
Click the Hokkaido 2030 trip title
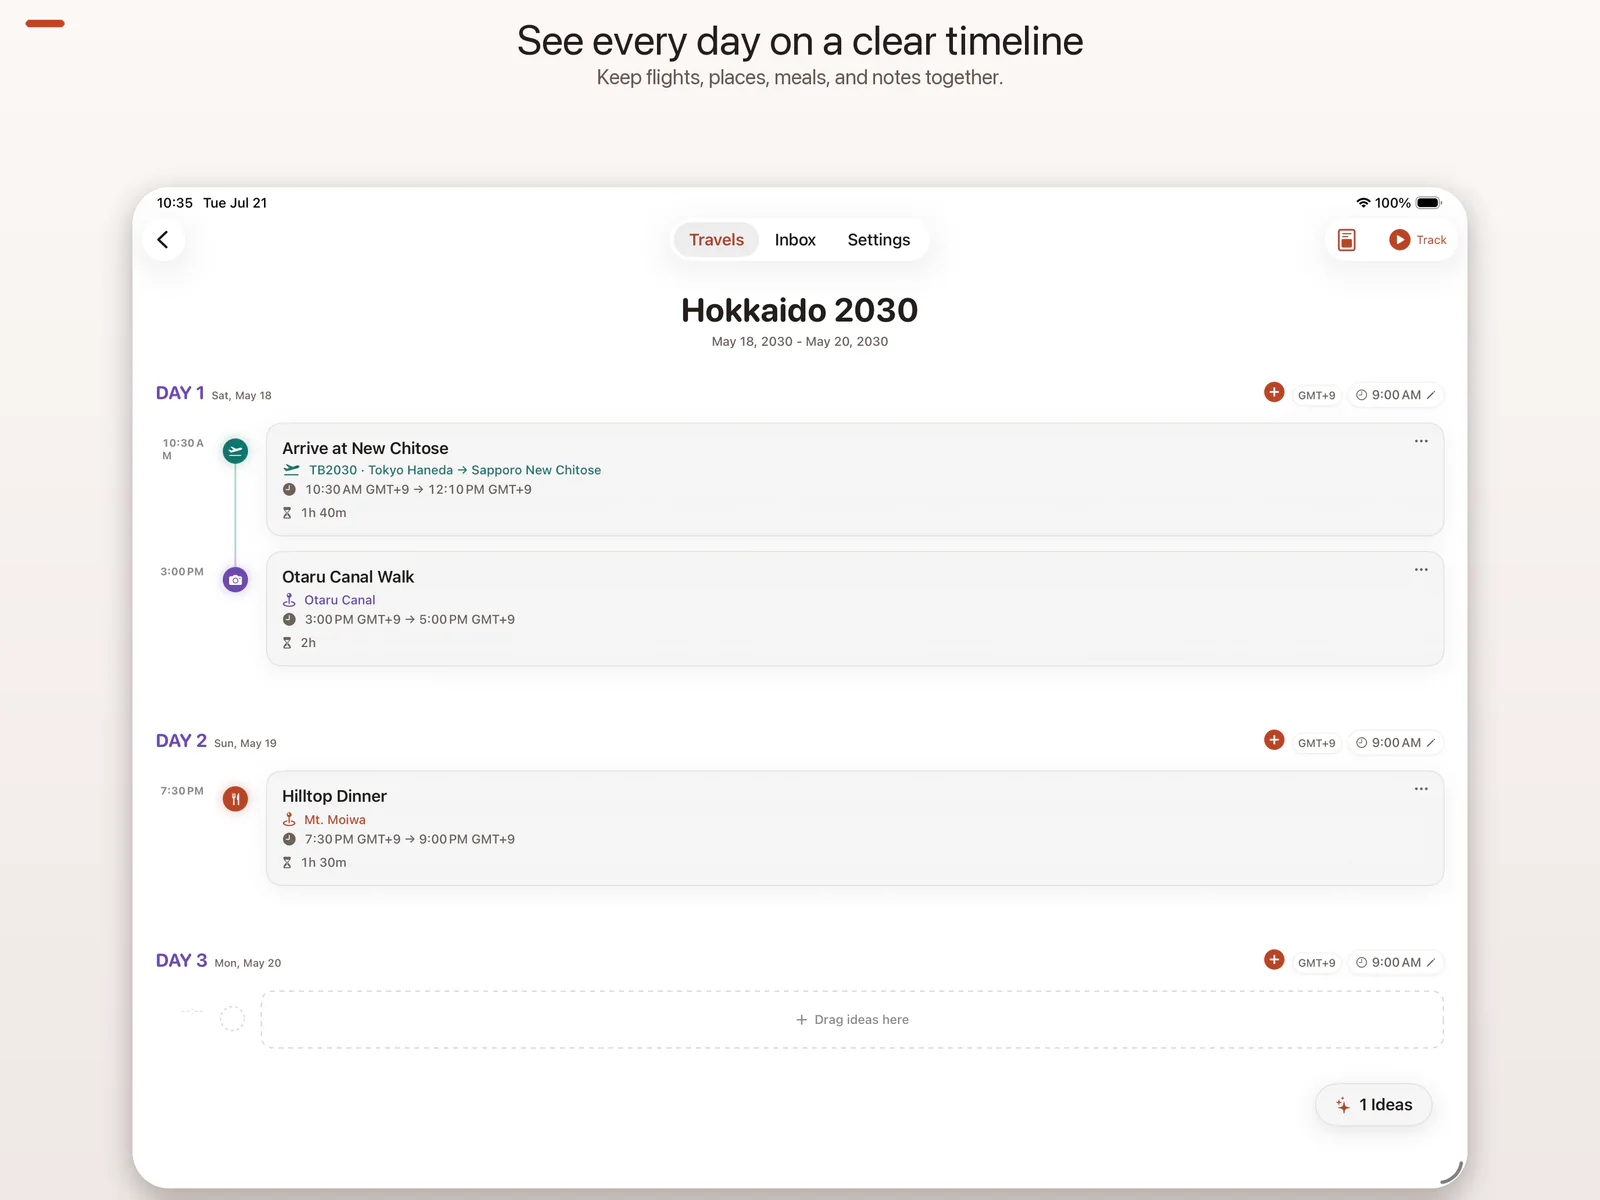[800, 310]
